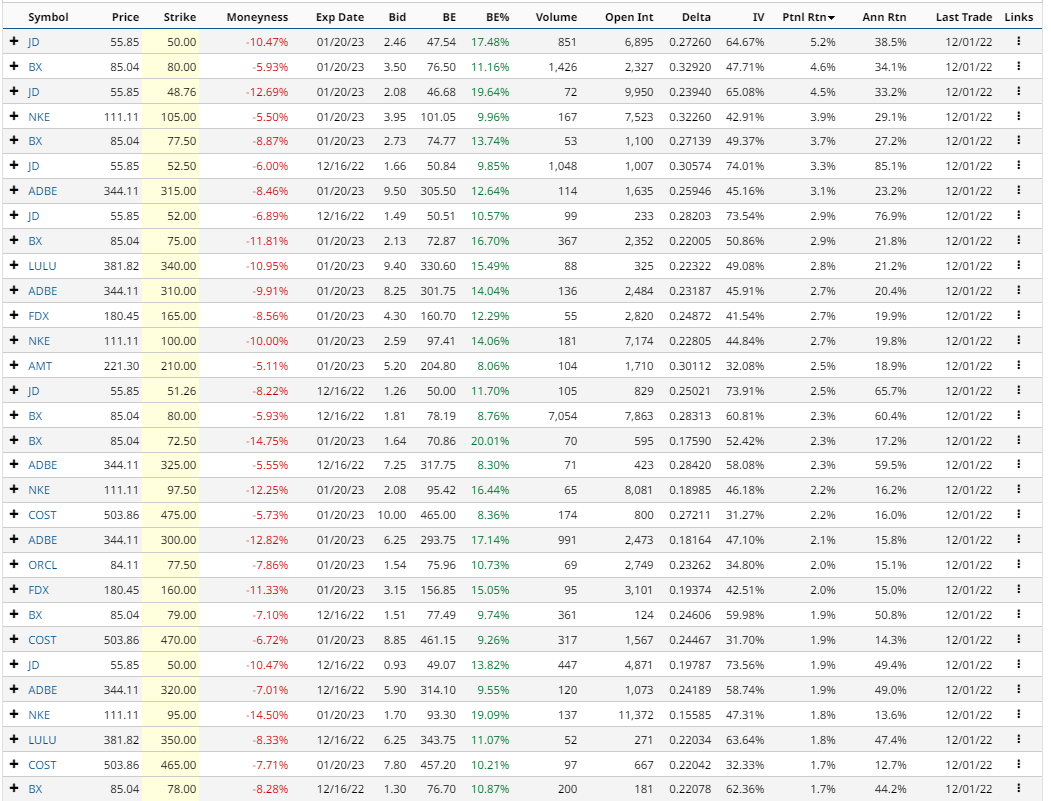Select the 20.01% BE% value cell
The image size is (1051, 801).
point(490,441)
